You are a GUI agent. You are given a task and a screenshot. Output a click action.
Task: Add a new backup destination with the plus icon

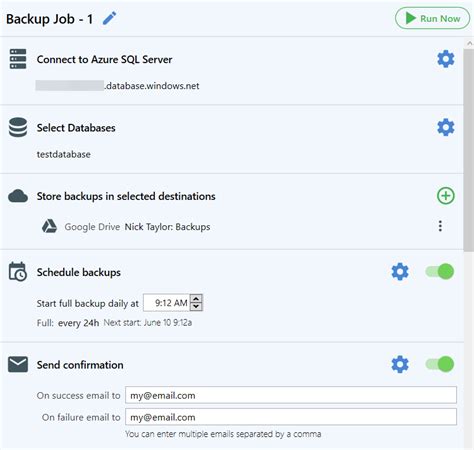coord(446,196)
